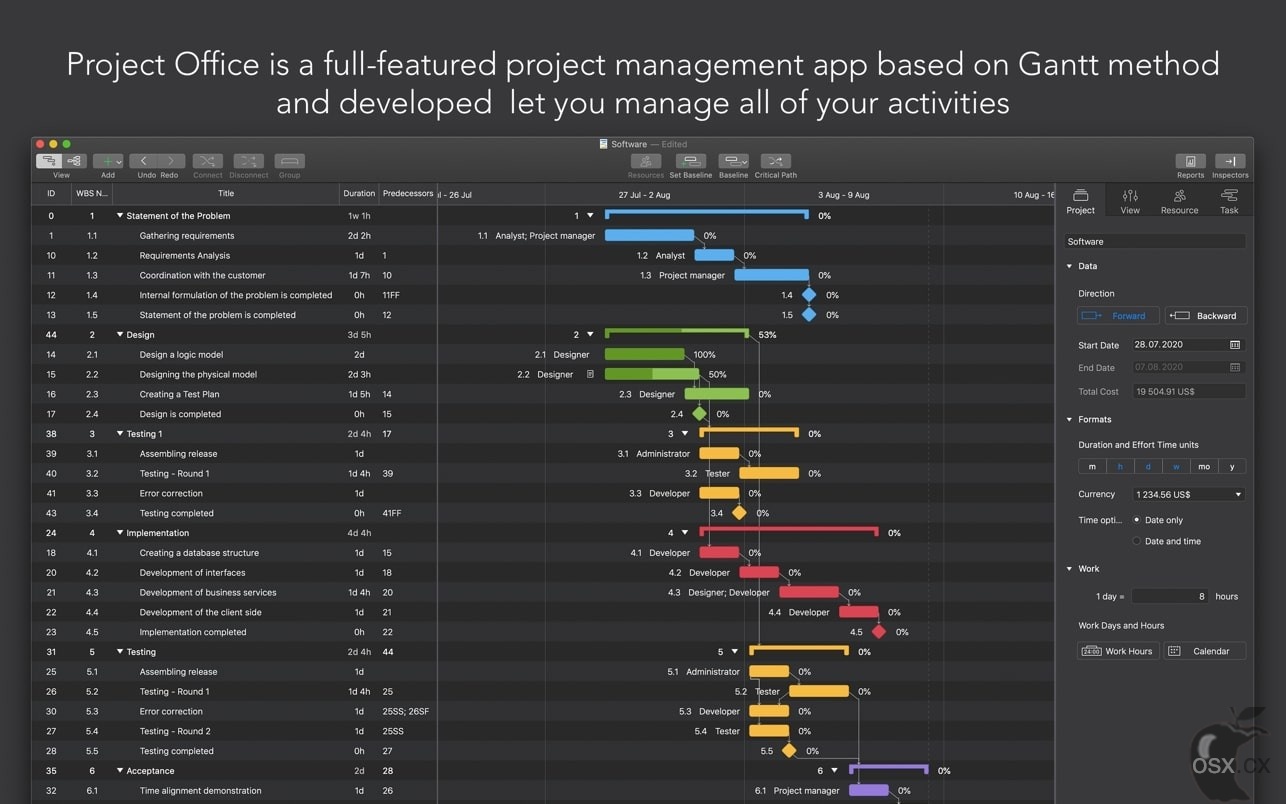Viewport: 1286px width, 804px height.
Task: Open the Reports icon
Action: pyautogui.click(x=1190, y=161)
